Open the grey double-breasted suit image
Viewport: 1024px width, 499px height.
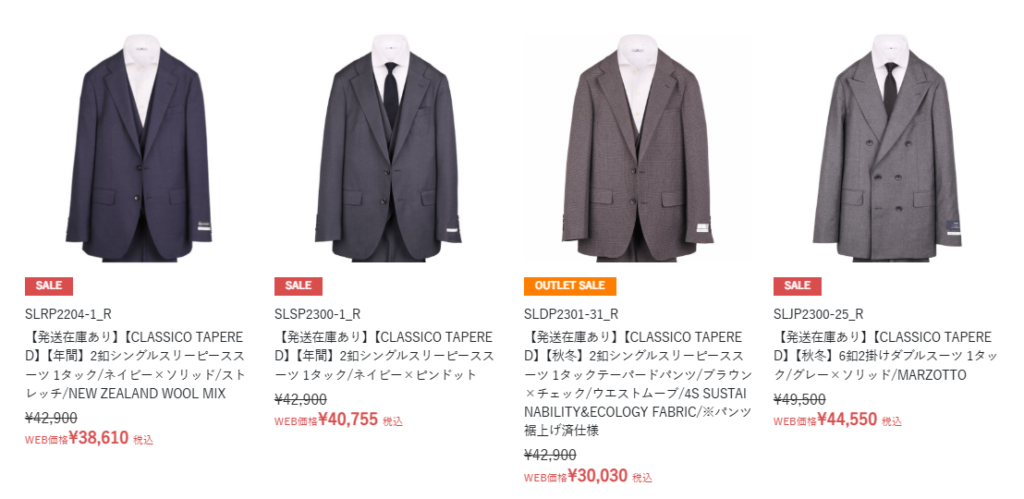pyautogui.click(x=887, y=146)
